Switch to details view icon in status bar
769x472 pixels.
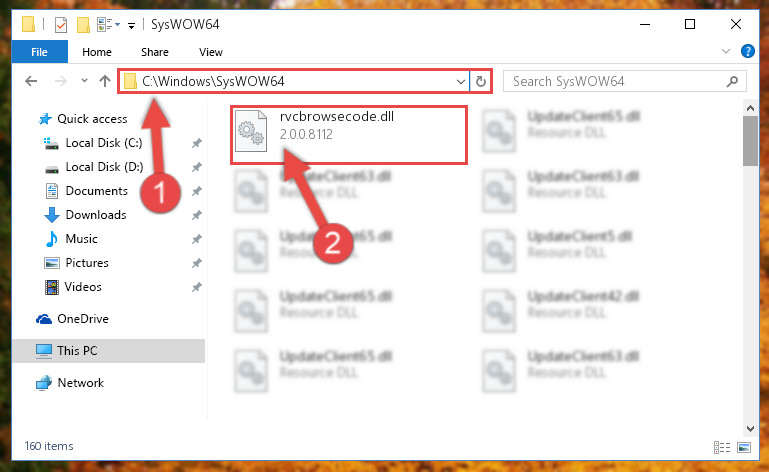(x=721, y=447)
